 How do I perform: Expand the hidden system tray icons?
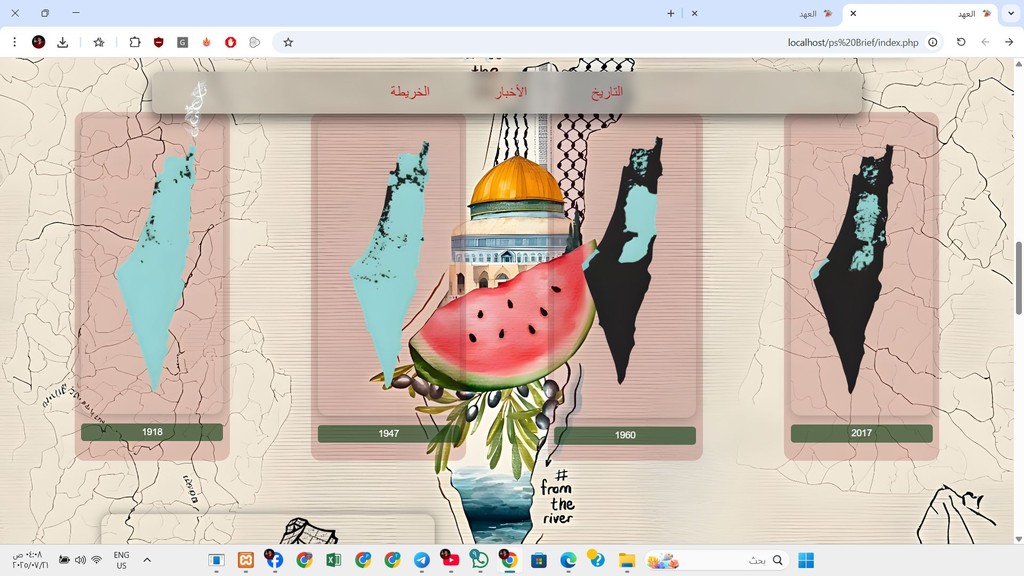click(x=147, y=560)
